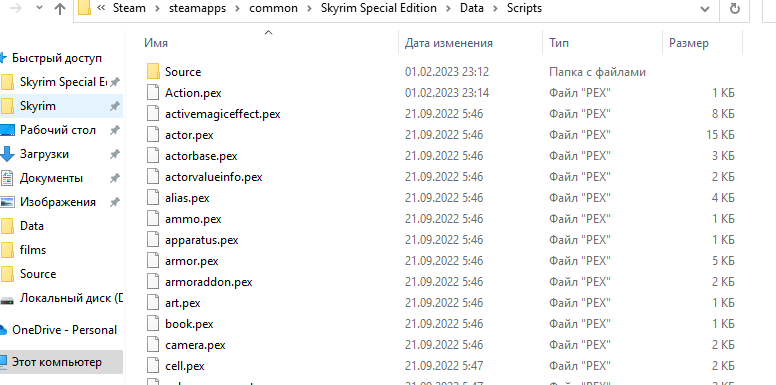Viewport: 776px width, 385px height.
Task: Expand the chevron between Data and Scripts
Action: point(494,8)
